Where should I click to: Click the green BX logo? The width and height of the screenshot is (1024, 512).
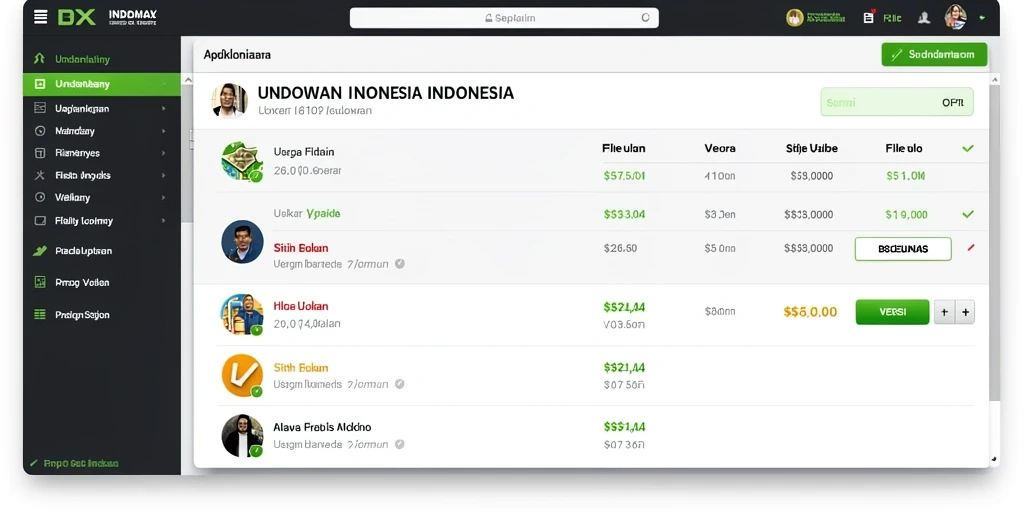76,17
